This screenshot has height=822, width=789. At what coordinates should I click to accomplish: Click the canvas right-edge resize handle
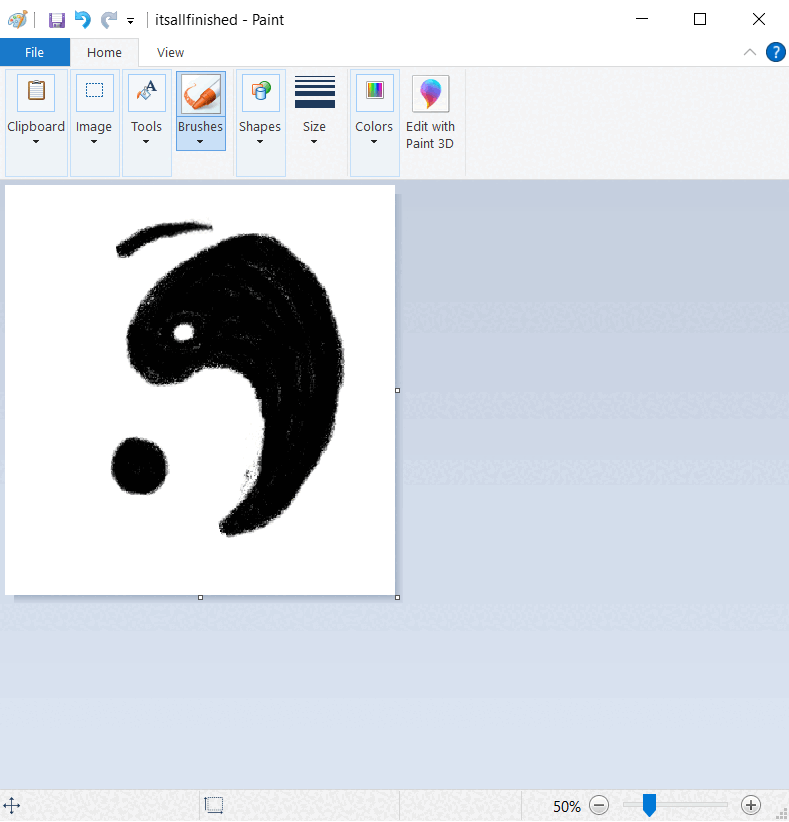(x=397, y=391)
